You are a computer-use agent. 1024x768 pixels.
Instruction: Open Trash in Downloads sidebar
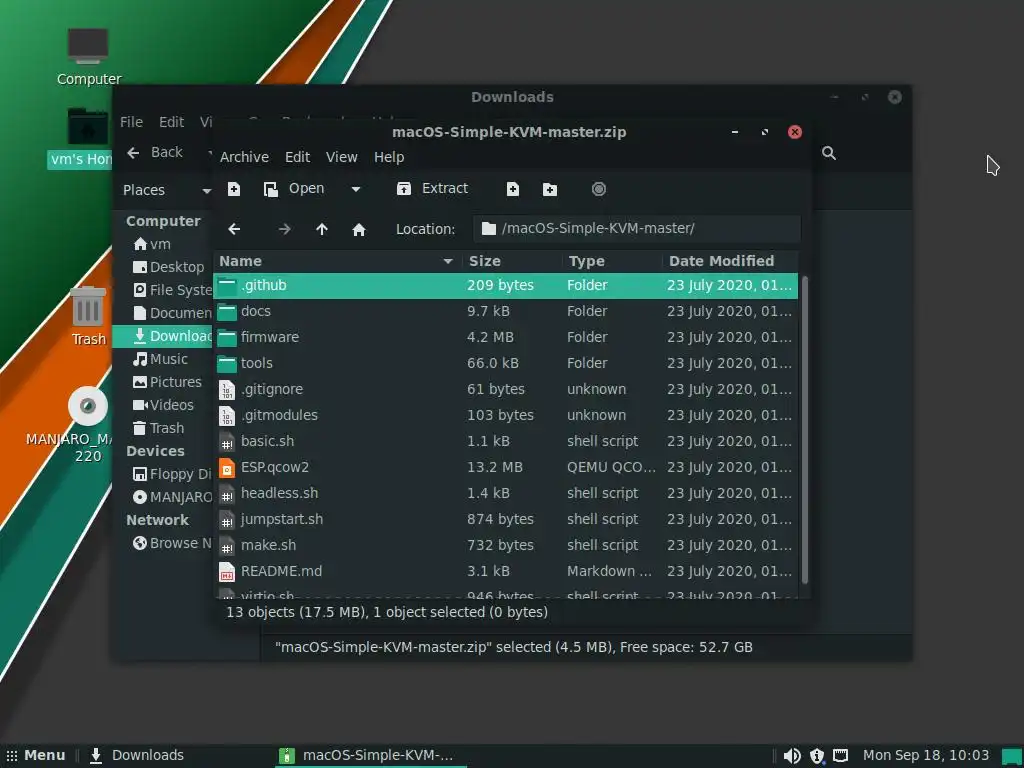click(x=158, y=428)
